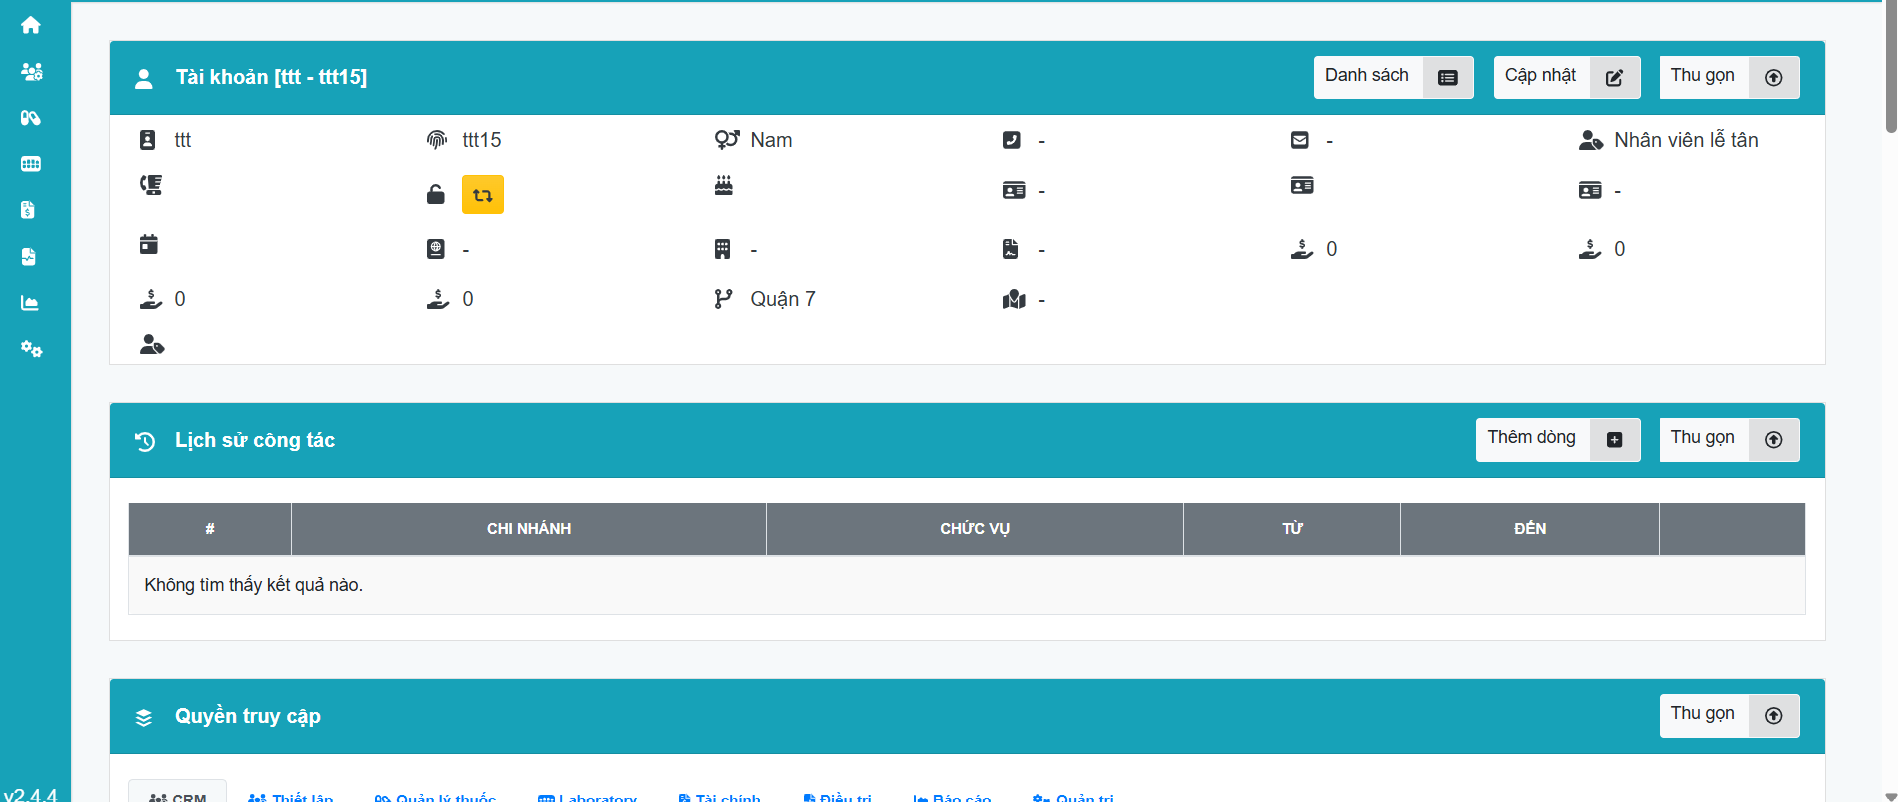1898x802 pixels.
Task: Click the teeth laboratory sidebar icon
Action: [x=31, y=164]
